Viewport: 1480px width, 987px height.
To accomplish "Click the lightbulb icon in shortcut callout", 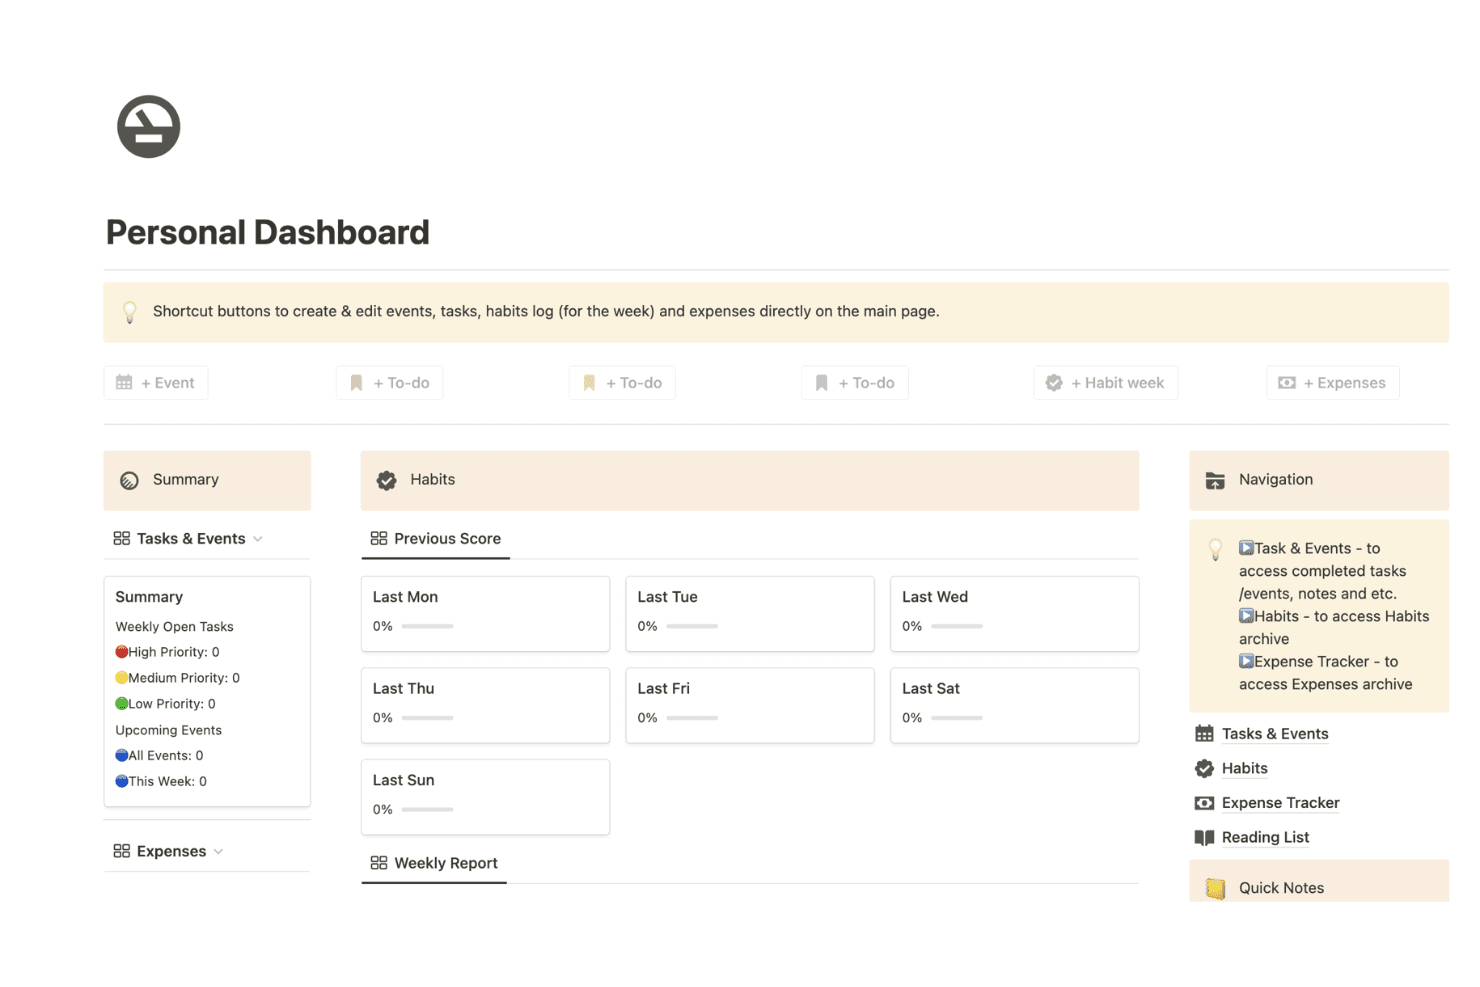I will click(130, 312).
